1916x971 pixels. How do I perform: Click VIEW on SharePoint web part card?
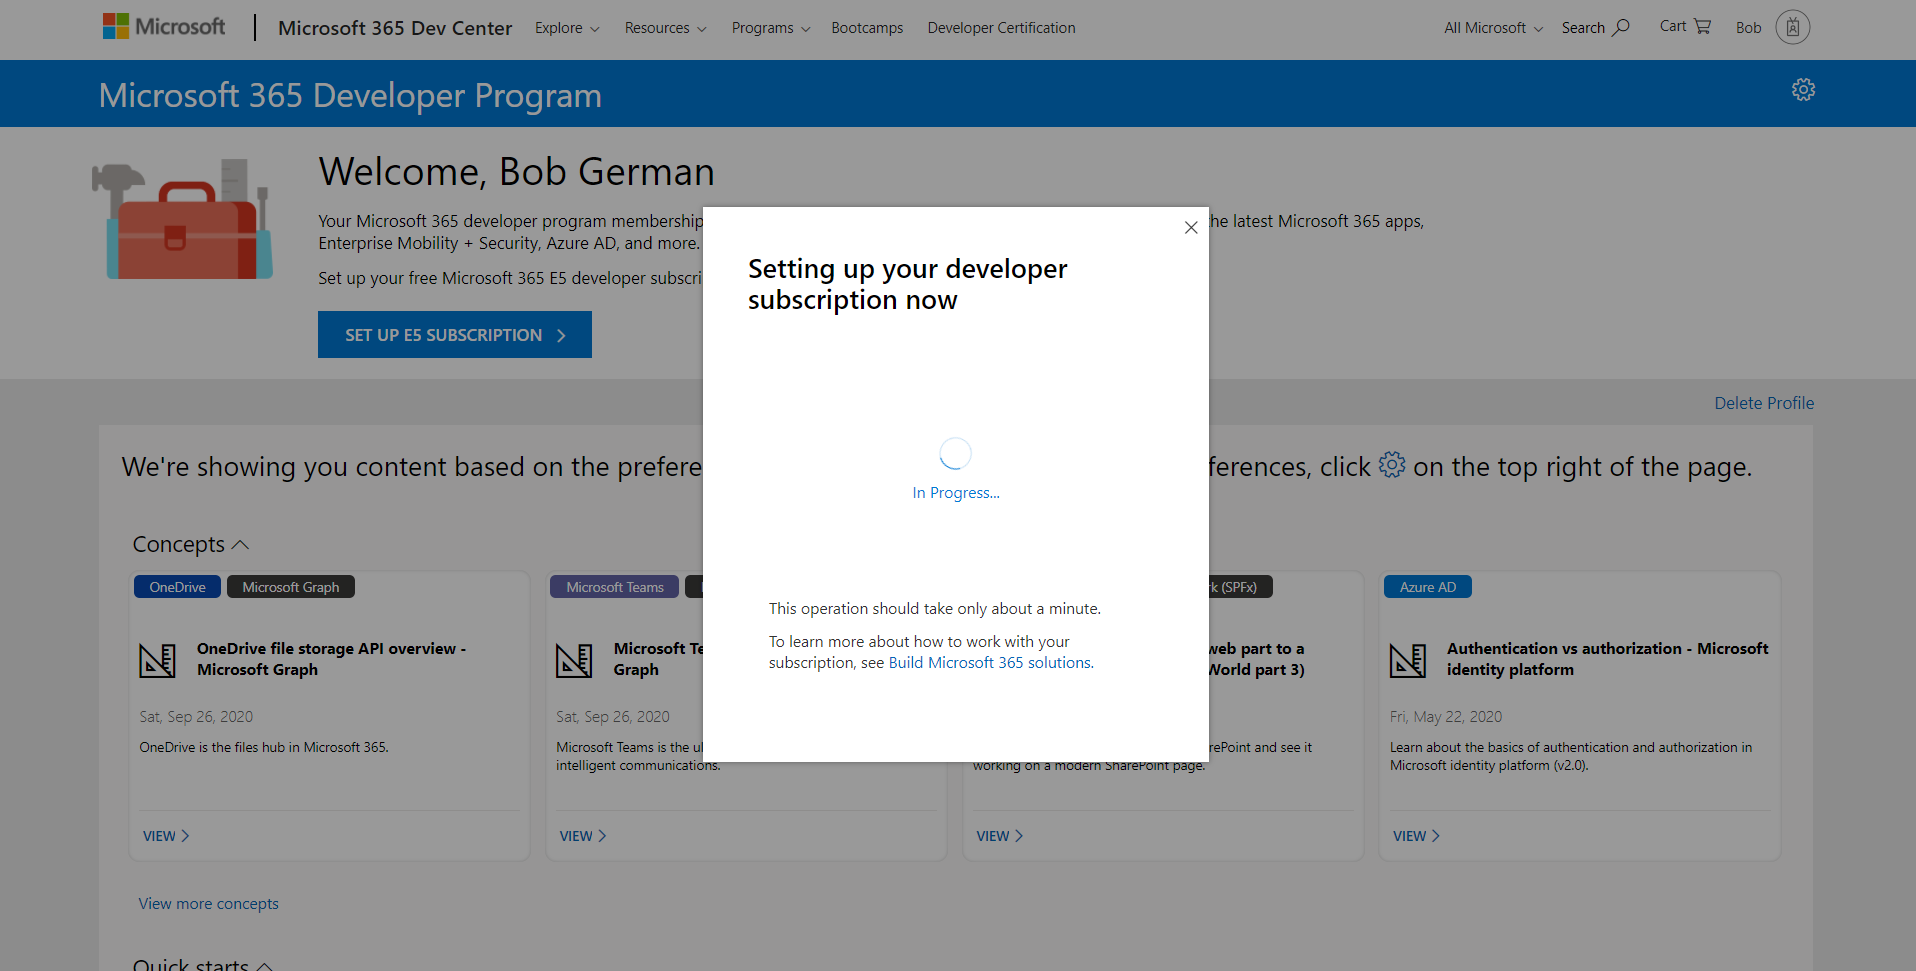(1000, 836)
